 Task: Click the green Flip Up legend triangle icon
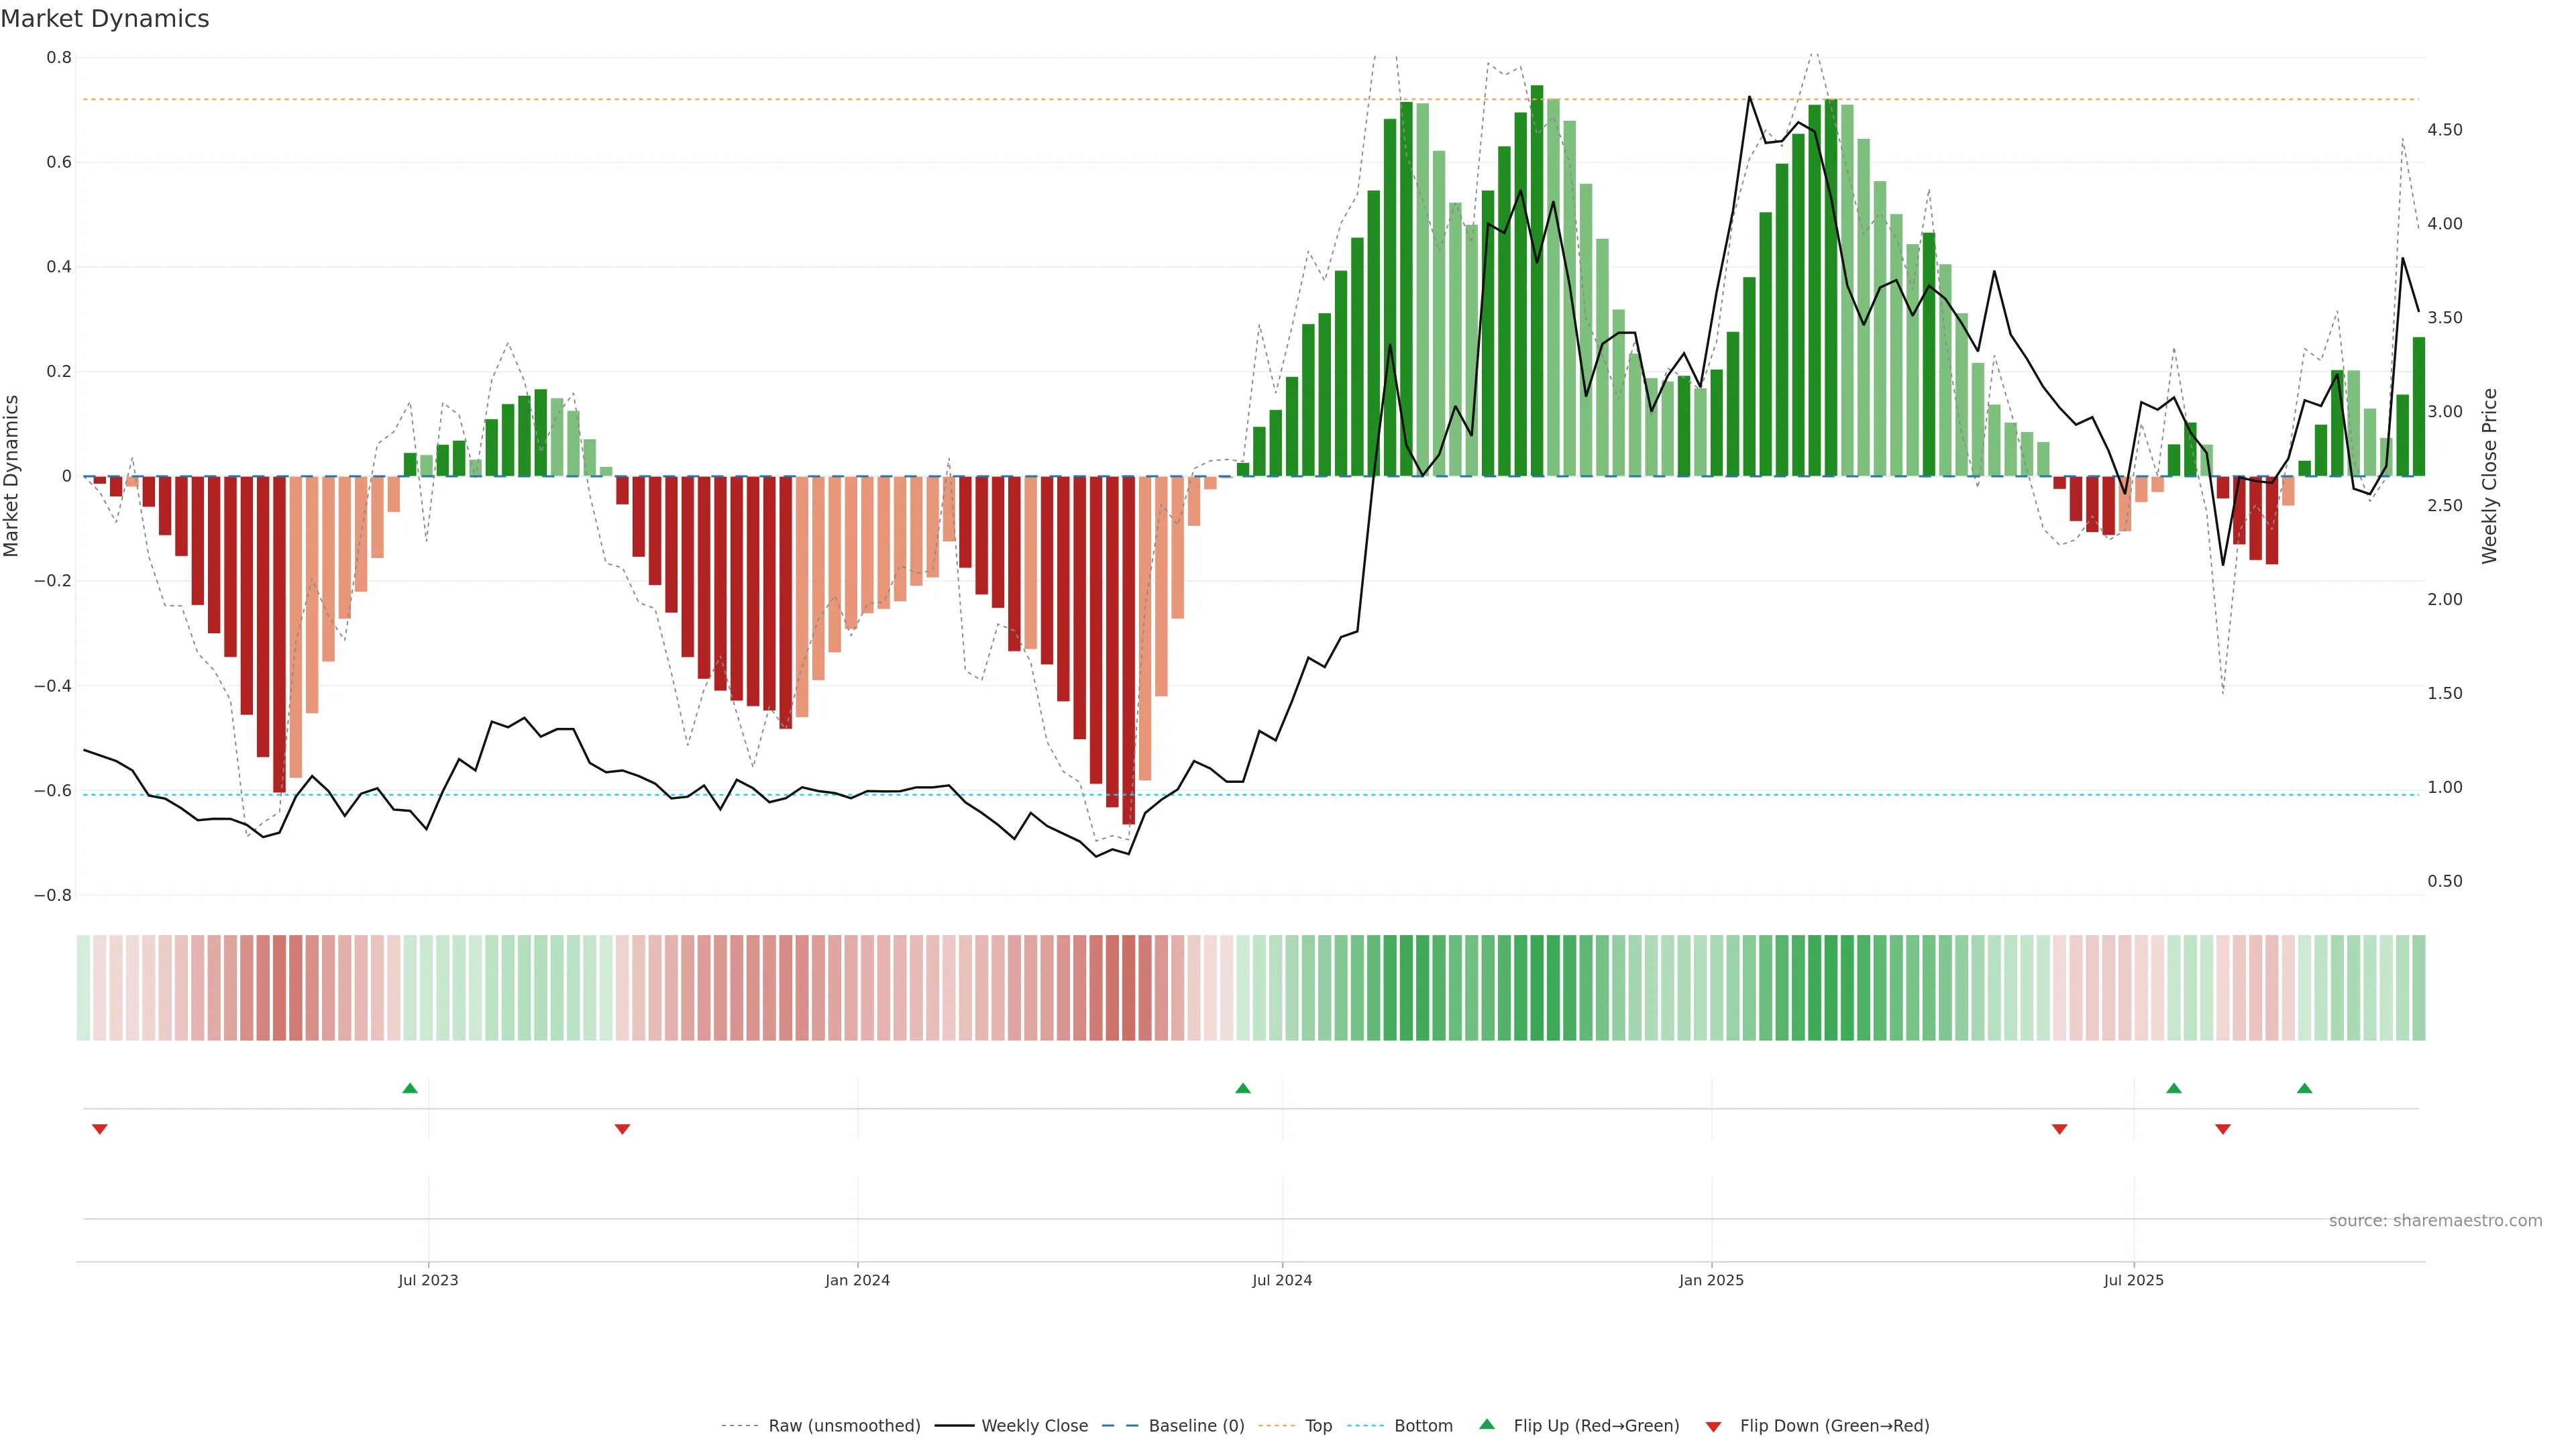coord(1487,1425)
